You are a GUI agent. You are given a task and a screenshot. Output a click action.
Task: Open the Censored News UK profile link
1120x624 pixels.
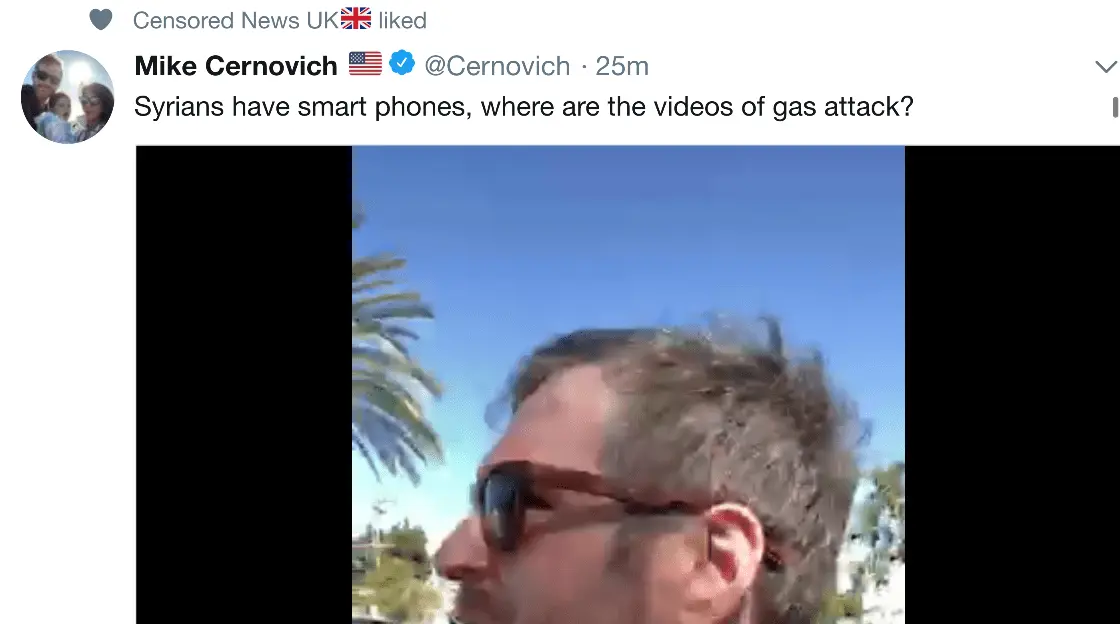point(235,21)
